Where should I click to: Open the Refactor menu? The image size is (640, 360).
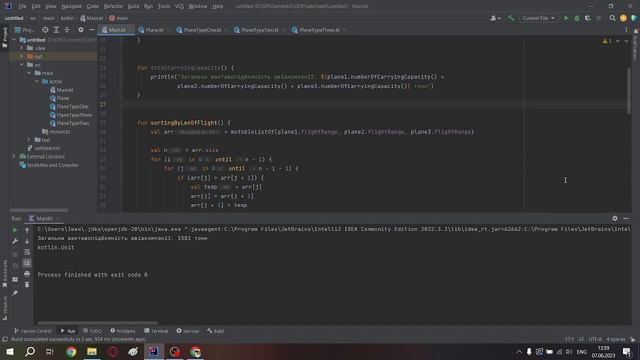(x=113, y=6)
